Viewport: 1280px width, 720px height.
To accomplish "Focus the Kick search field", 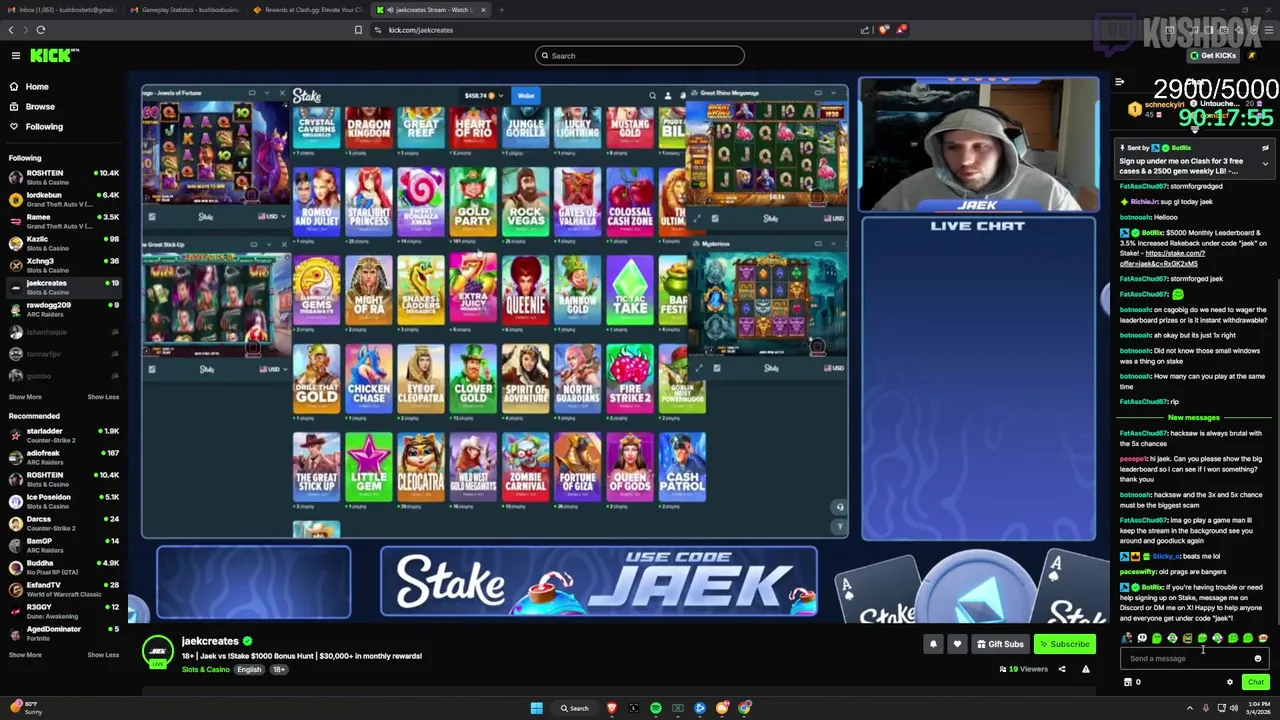I will tap(640, 56).
